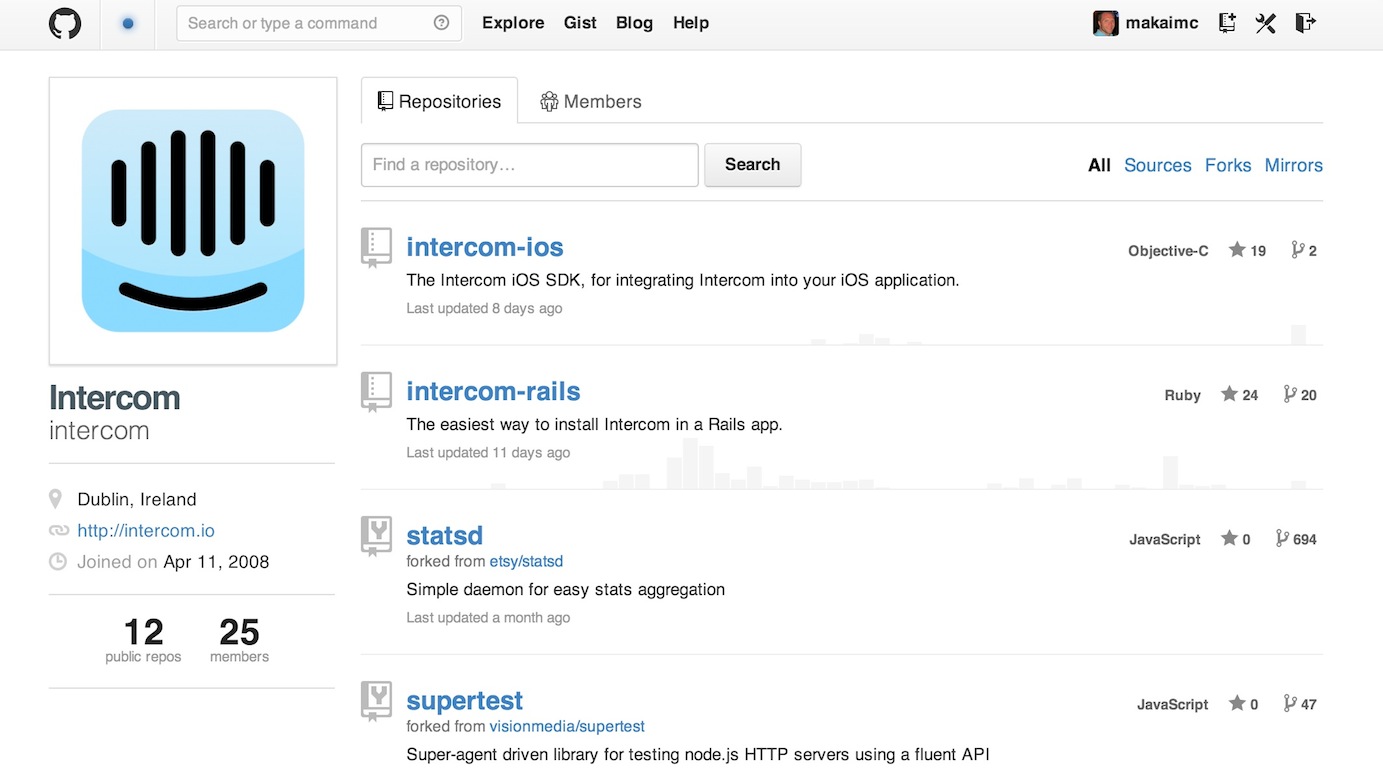Image resolution: width=1383 pixels, height=770 pixels.
Task: Click the statsd fork count icon
Action: coord(1282,538)
